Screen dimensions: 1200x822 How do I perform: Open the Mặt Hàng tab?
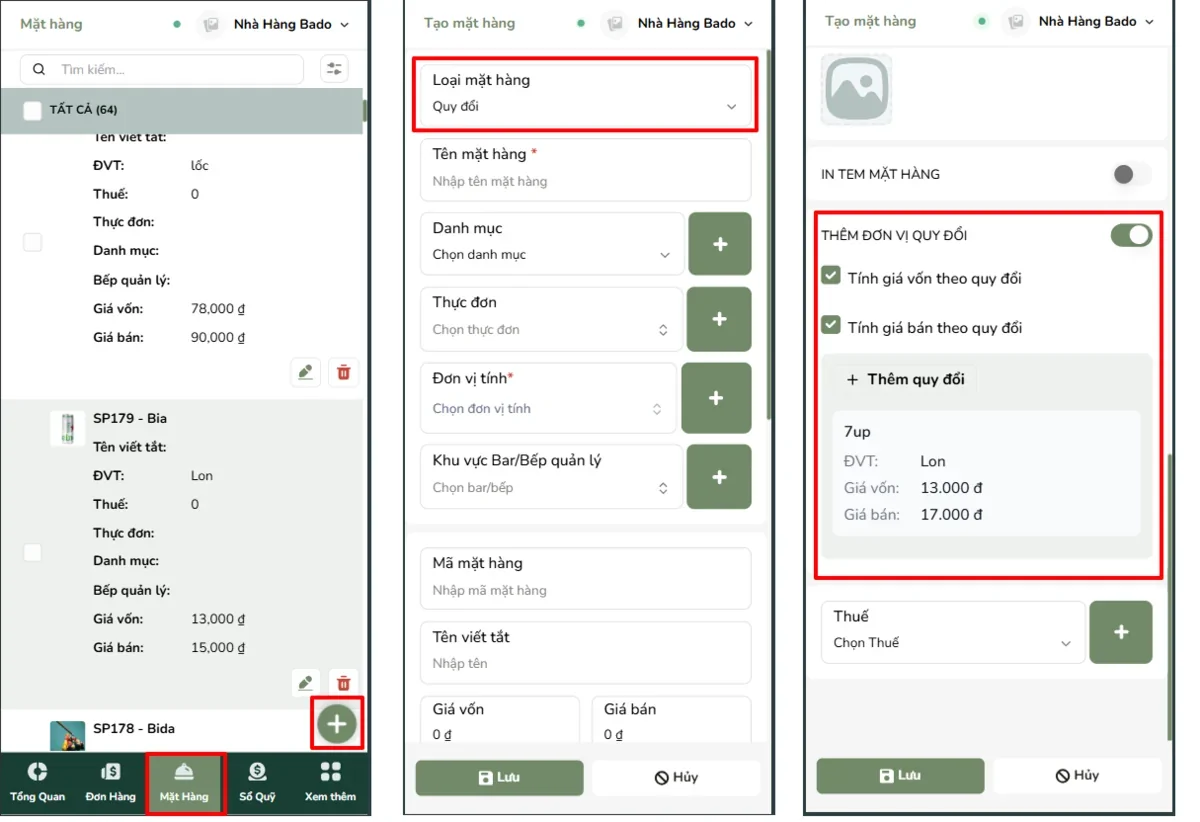185,783
